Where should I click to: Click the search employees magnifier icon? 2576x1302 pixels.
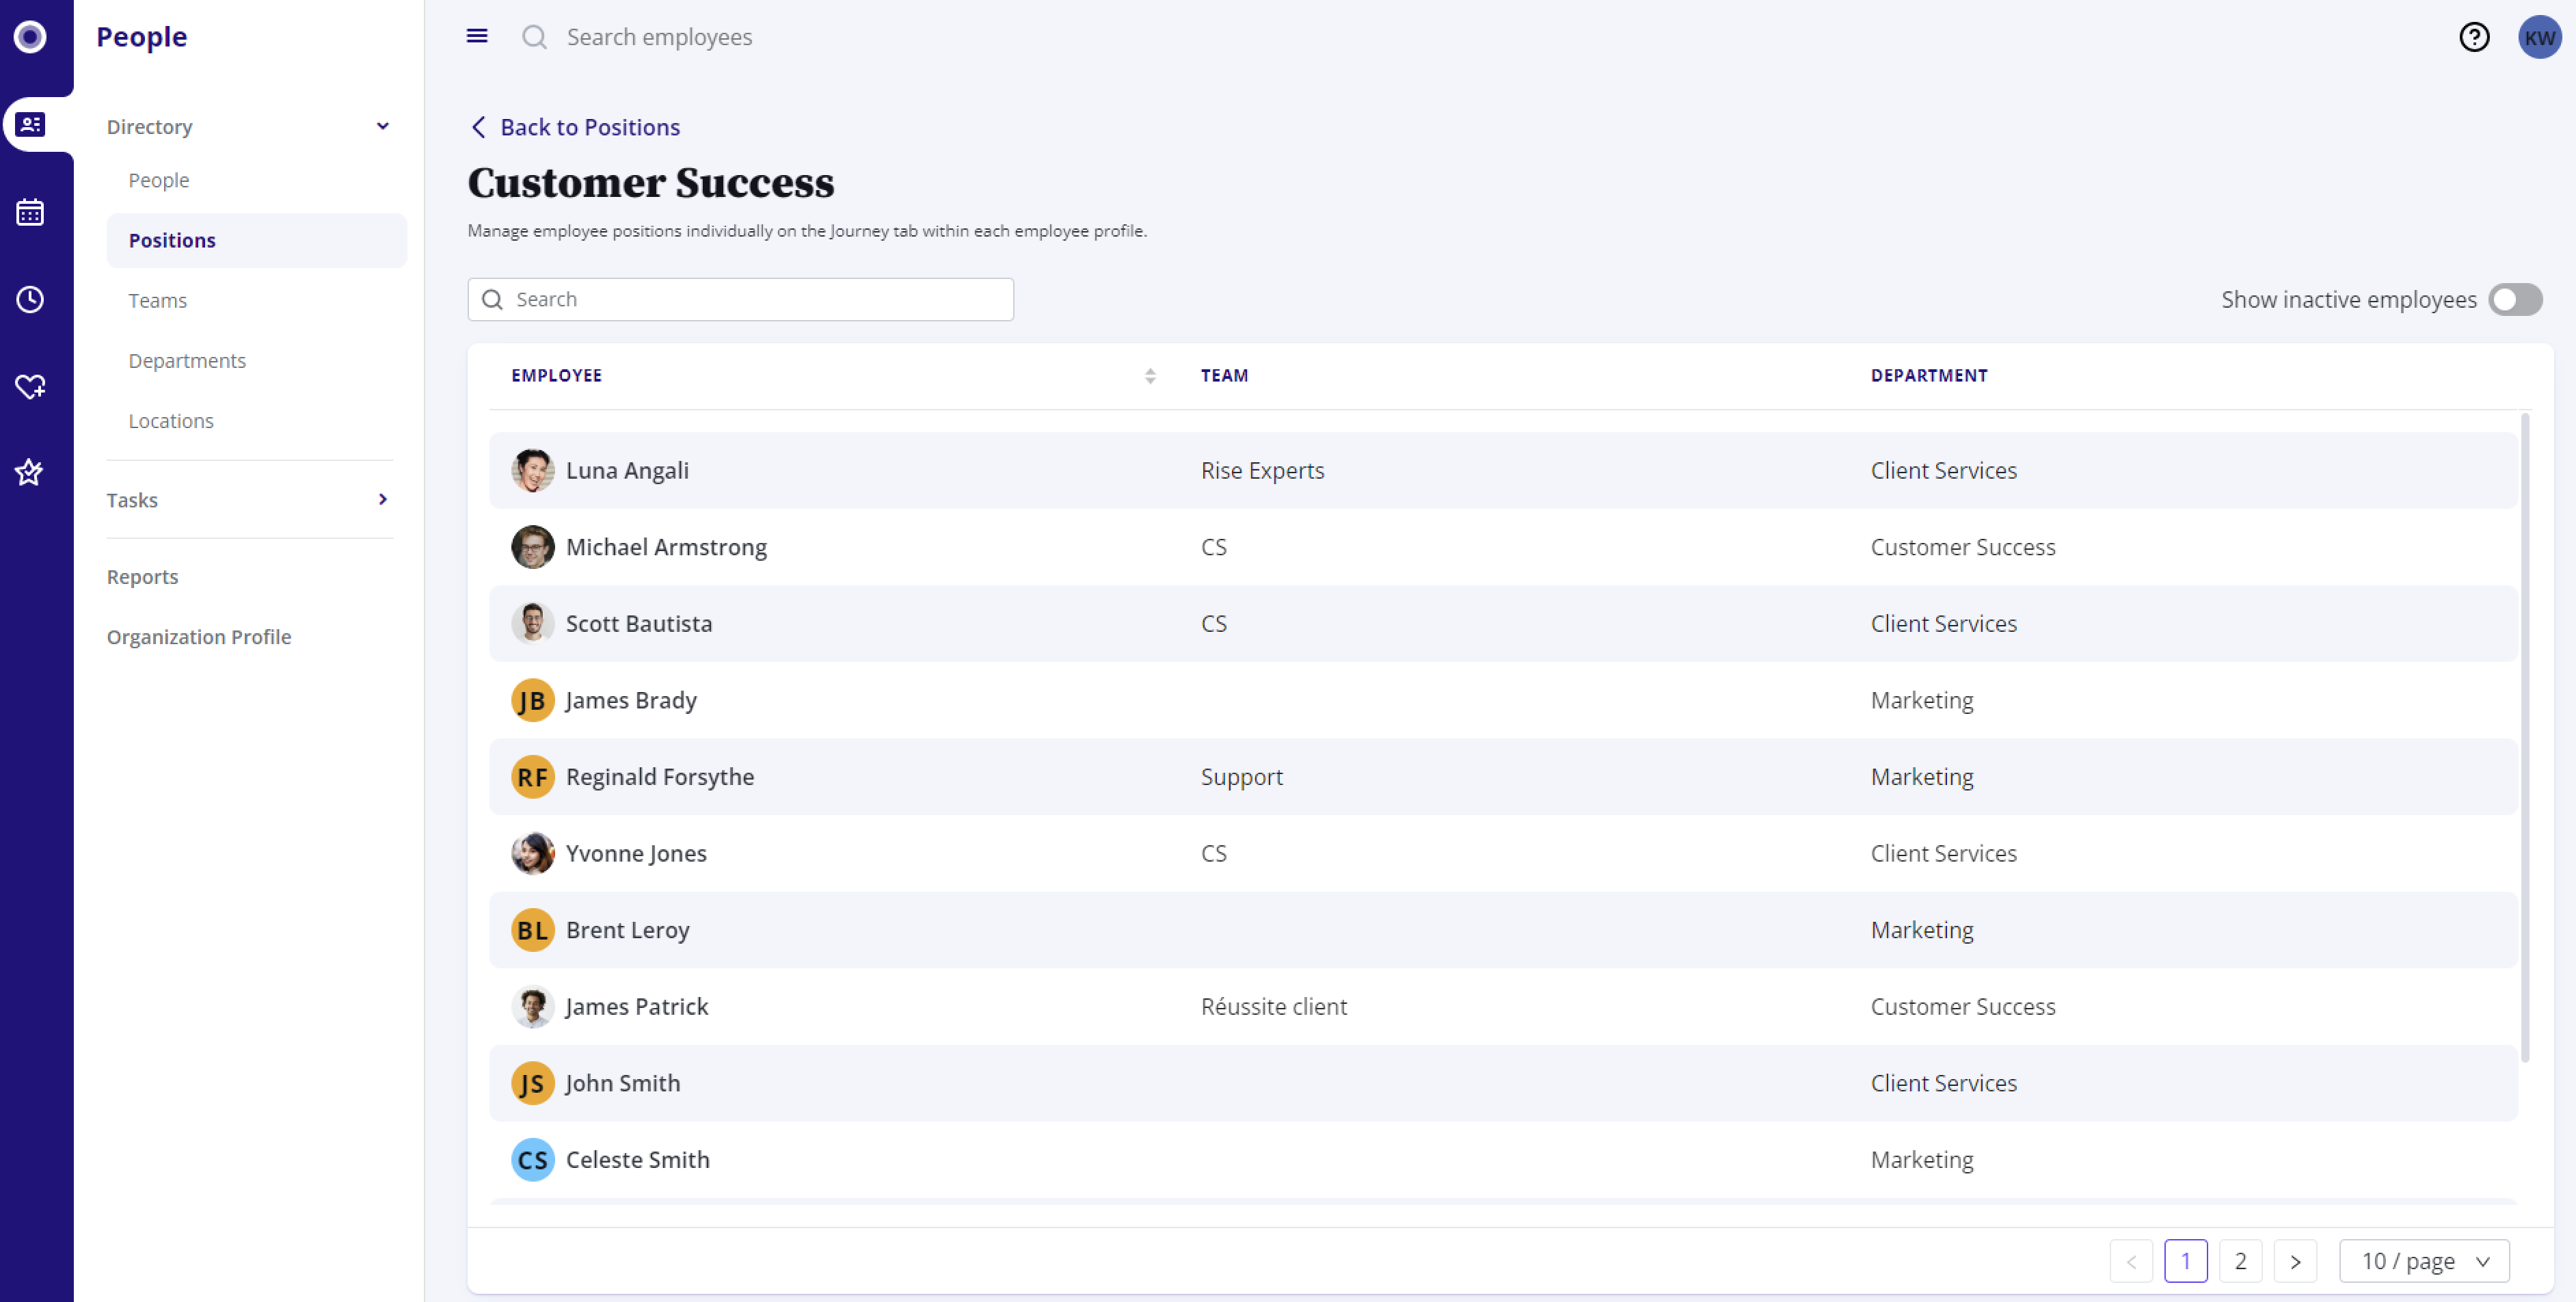[x=534, y=37]
